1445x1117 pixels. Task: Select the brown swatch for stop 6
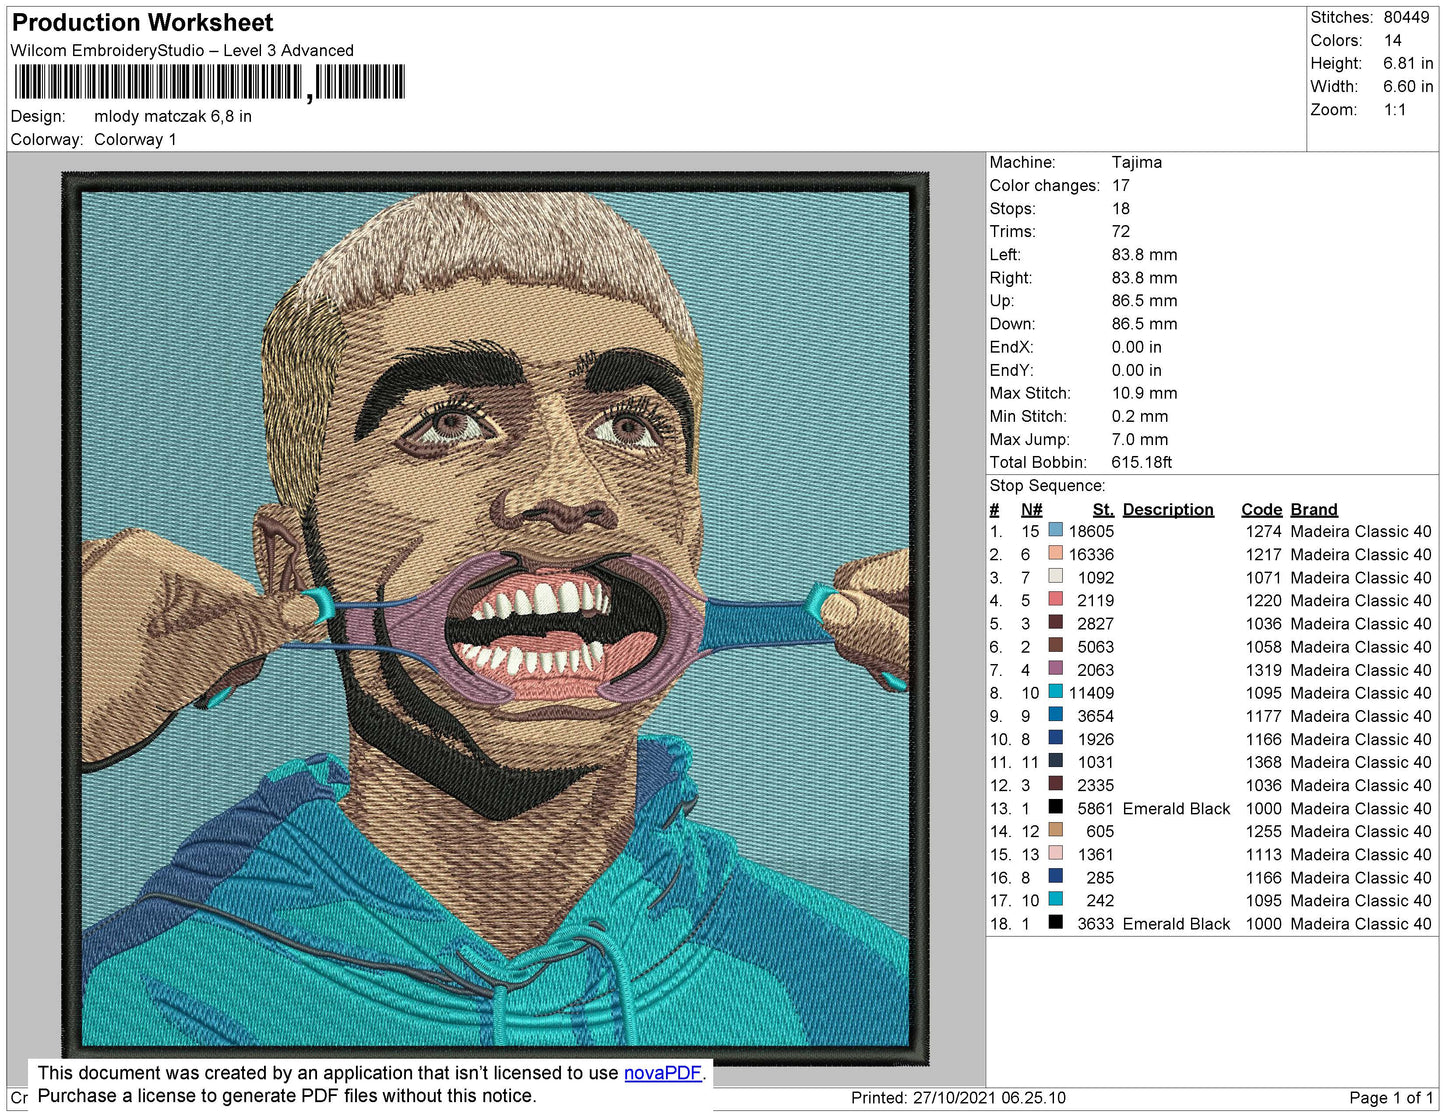(1055, 646)
